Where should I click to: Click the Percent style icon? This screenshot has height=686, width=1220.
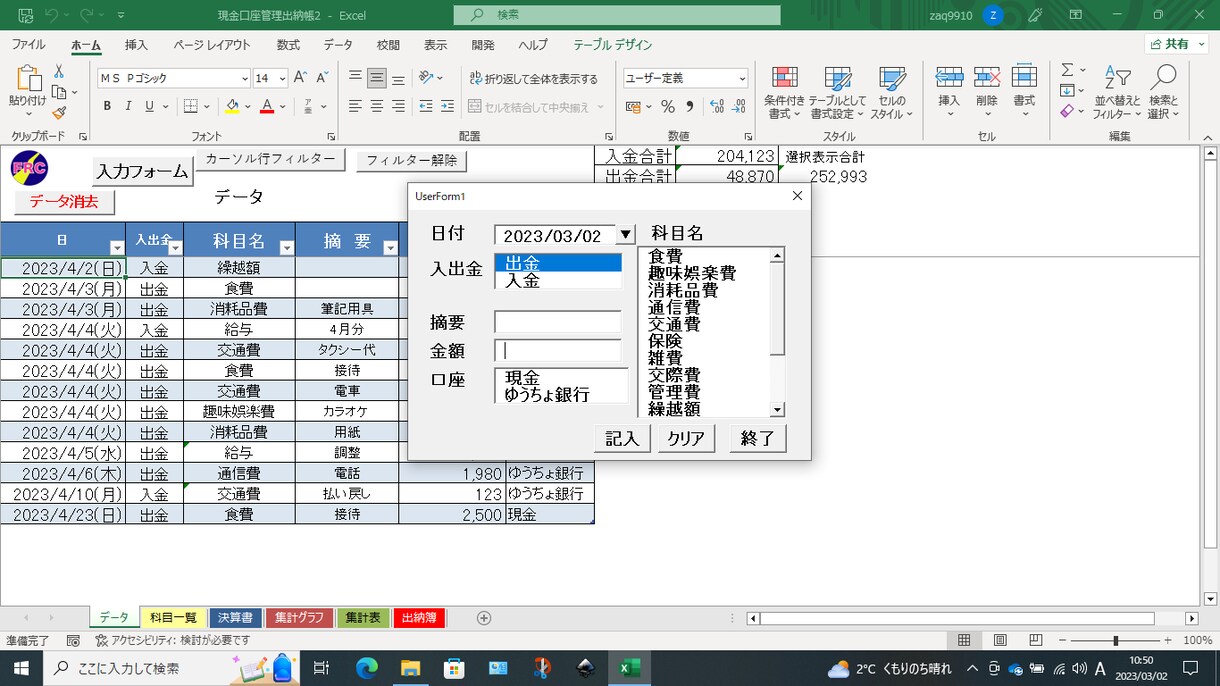[x=667, y=106]
